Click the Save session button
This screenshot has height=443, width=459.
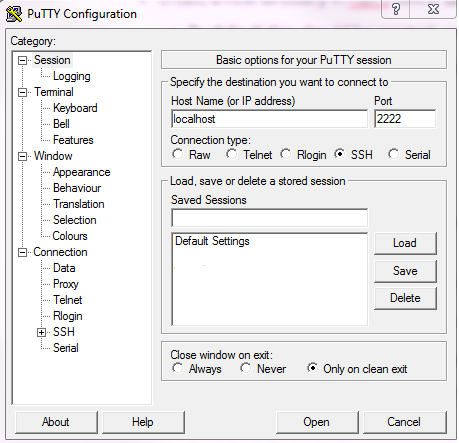(x=405, y=271)
